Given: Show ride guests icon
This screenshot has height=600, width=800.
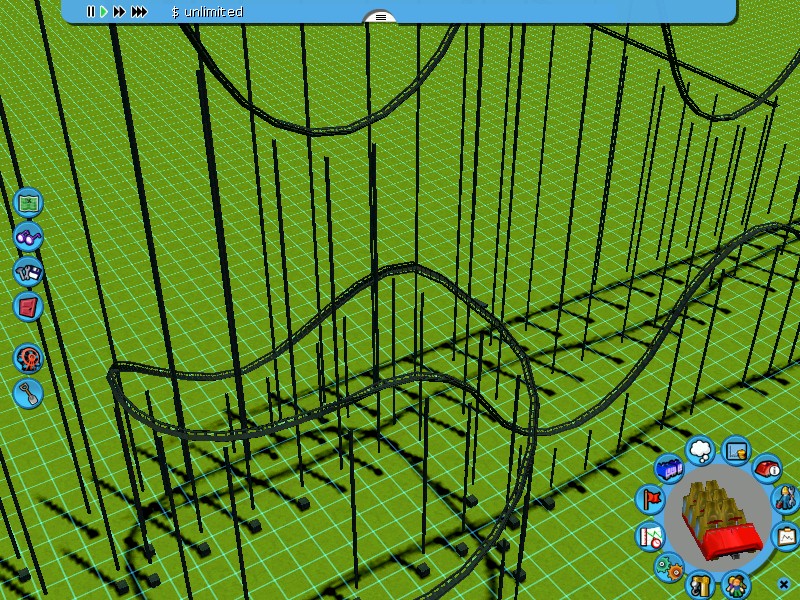Looking at the screenshot, I should pyautogui.click(x=735, y=586).
